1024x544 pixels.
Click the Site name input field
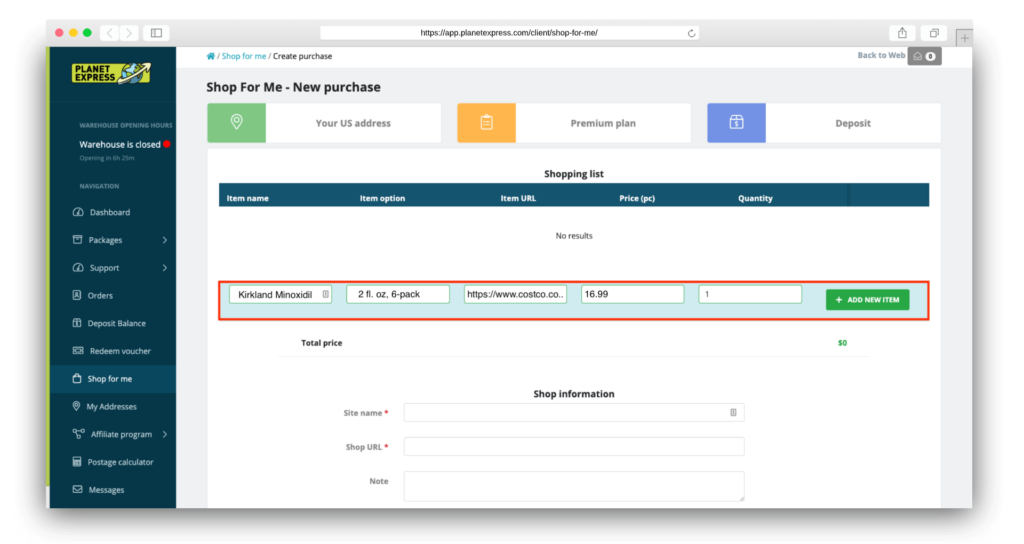coord(573,413)
